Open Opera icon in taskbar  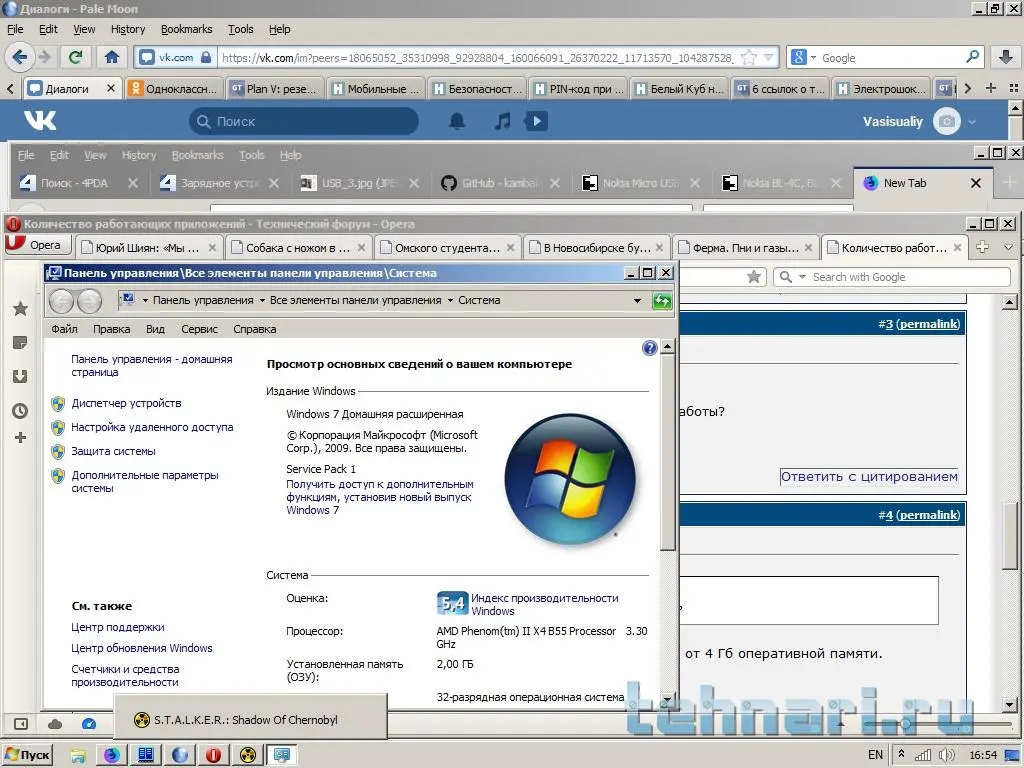[x=214, y=755]
